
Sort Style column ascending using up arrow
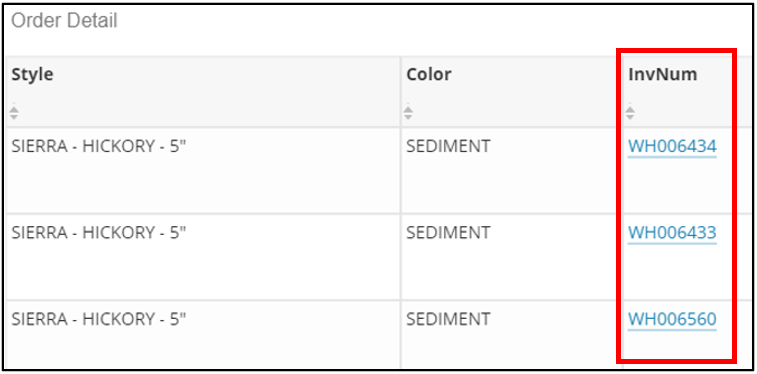click(14, 109)
